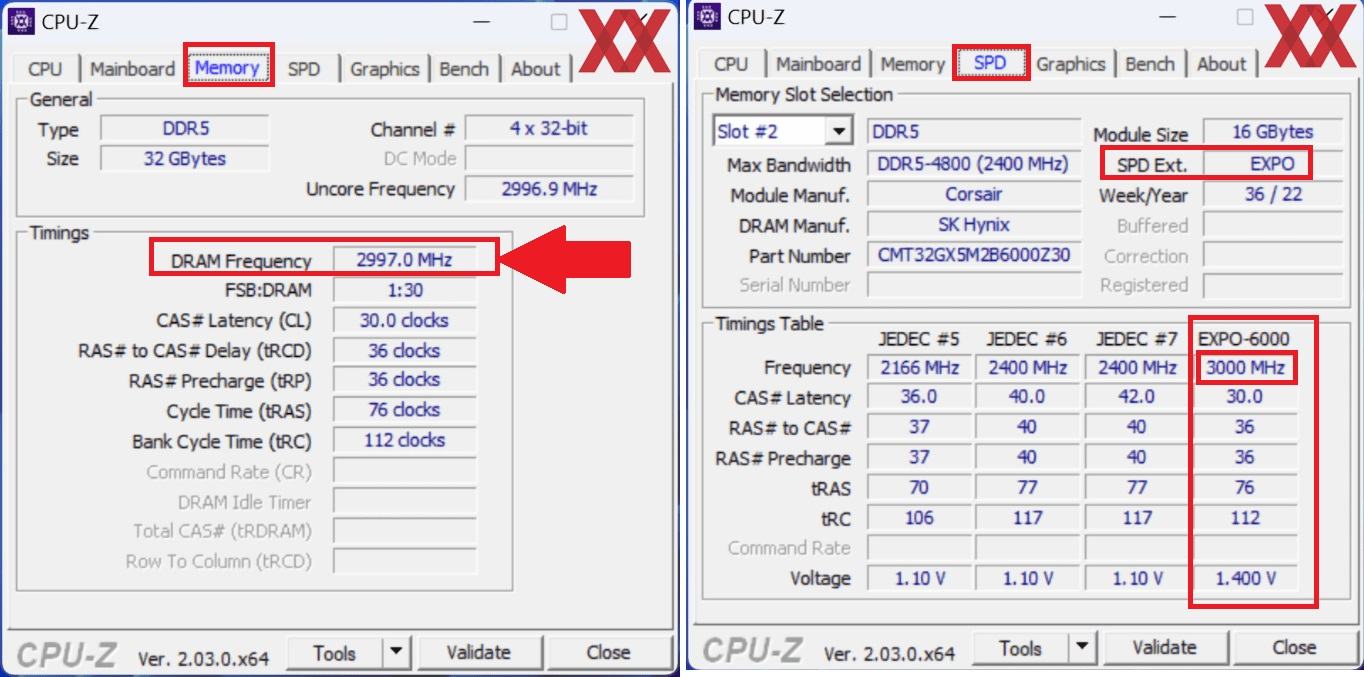Image resolution: width=1364 pixels, height=677 pixels.
Task: Open Graphics tab in right window
Action: click(1070, 64)
